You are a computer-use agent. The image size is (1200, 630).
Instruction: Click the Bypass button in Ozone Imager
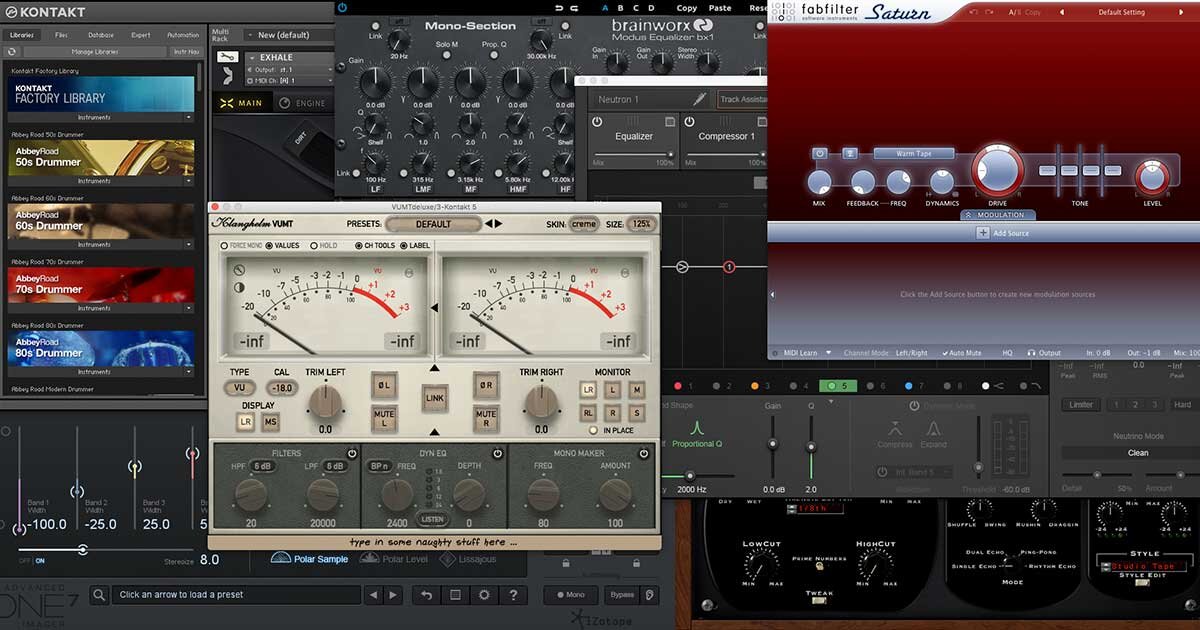[x=621, y=595]
